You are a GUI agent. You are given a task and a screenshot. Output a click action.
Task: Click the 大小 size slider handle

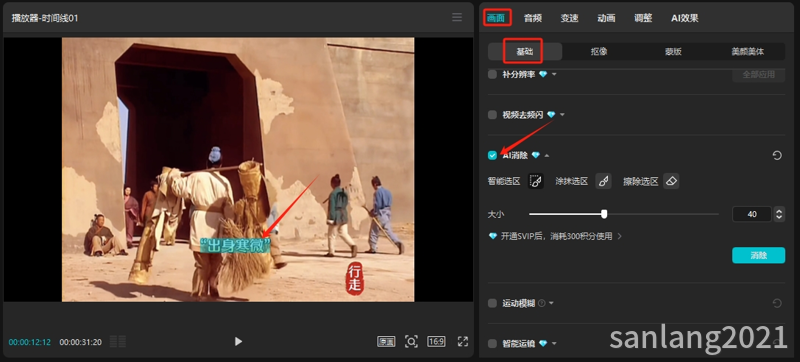coord(604,214)
